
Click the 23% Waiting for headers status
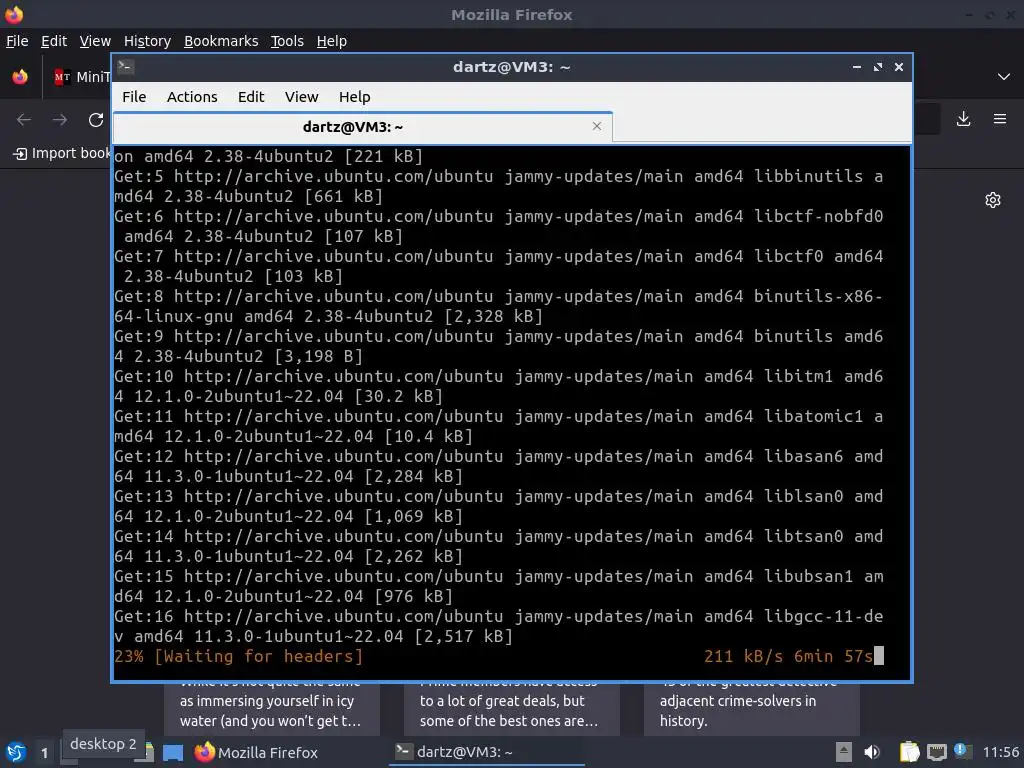[x=238, y=656]
